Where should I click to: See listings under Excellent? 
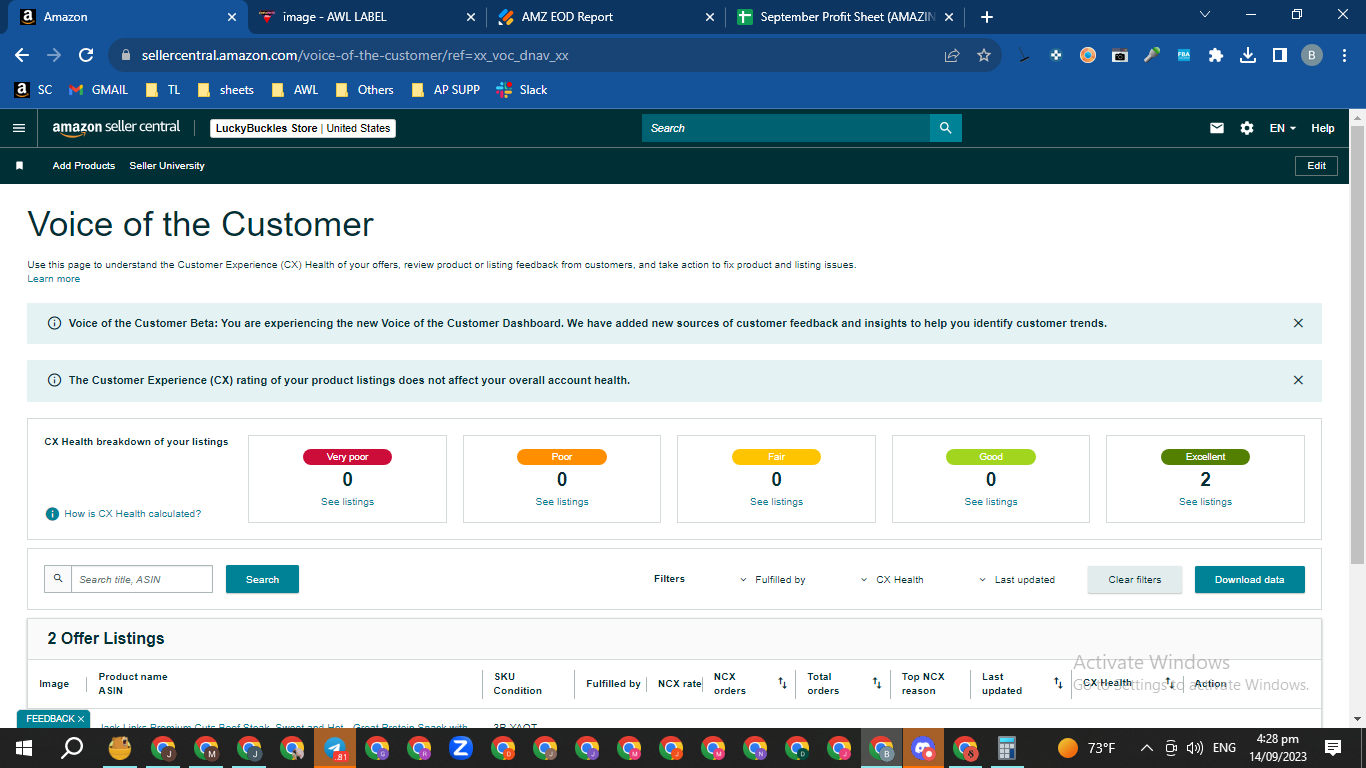(1205, 502)
